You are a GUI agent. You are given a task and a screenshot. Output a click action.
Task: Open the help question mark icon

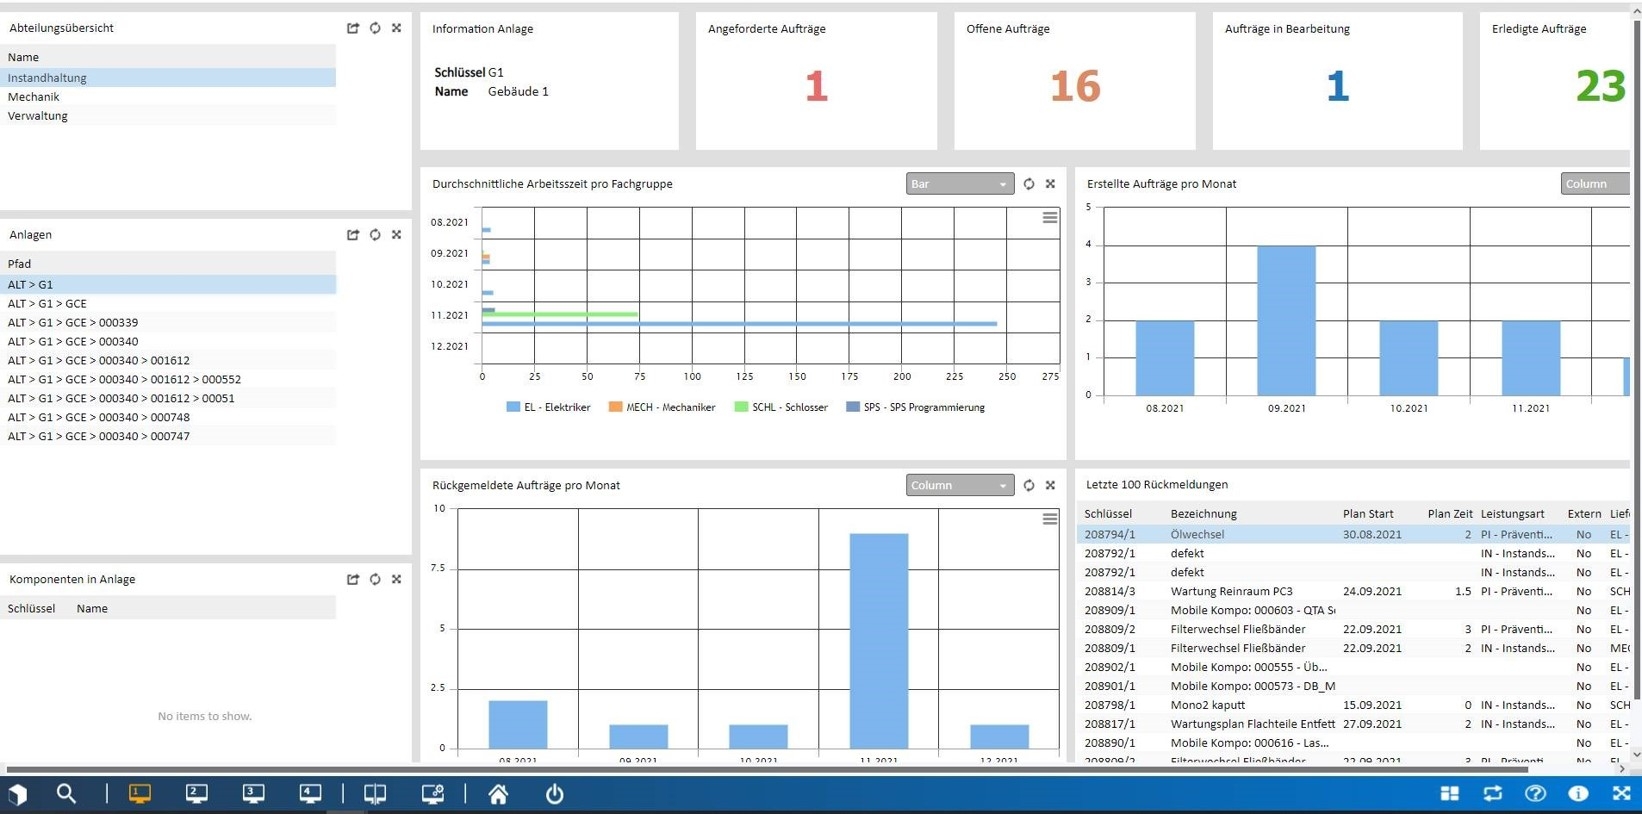tap(1535, 794)
